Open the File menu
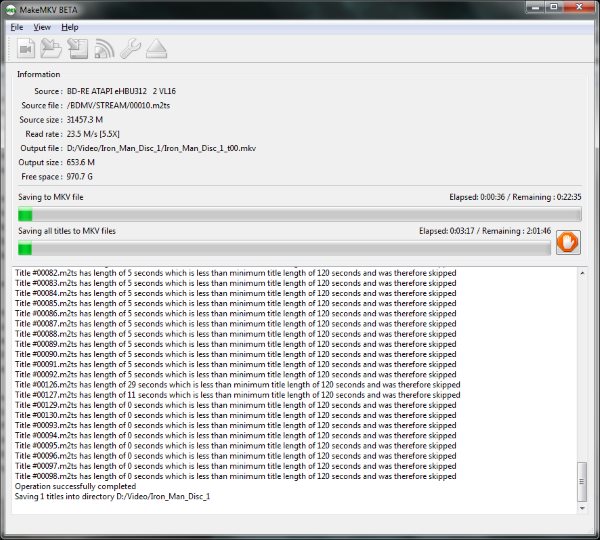The height and width of the screenshot is (540, 600). 17,27
